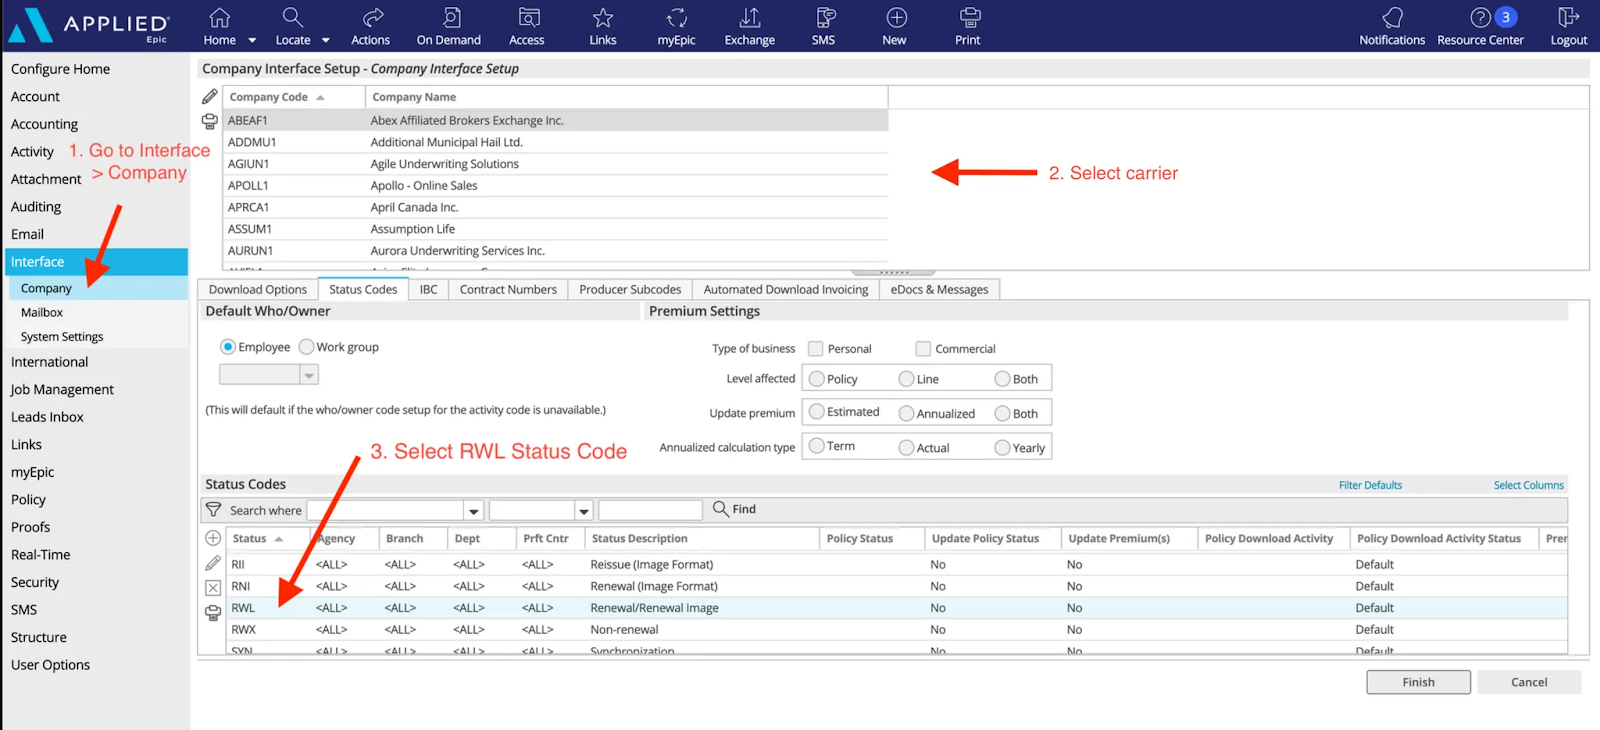The height and width of the screenshot is (730, 1600).
Task: Click the Logout icon
Action: (x=1568, y=18)
